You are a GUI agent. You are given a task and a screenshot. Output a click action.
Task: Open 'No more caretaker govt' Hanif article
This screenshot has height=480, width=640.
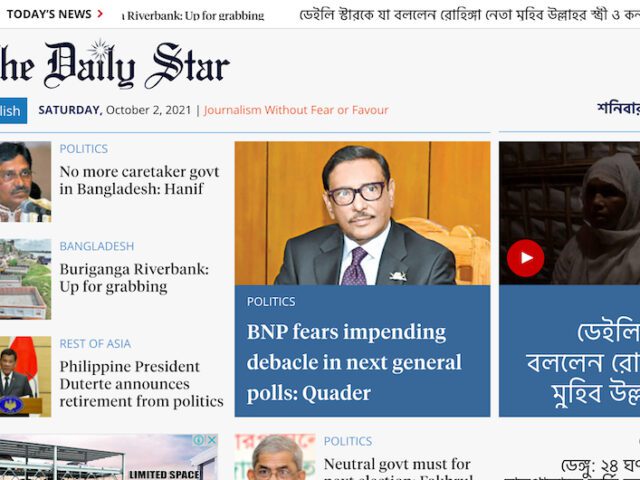139,180
